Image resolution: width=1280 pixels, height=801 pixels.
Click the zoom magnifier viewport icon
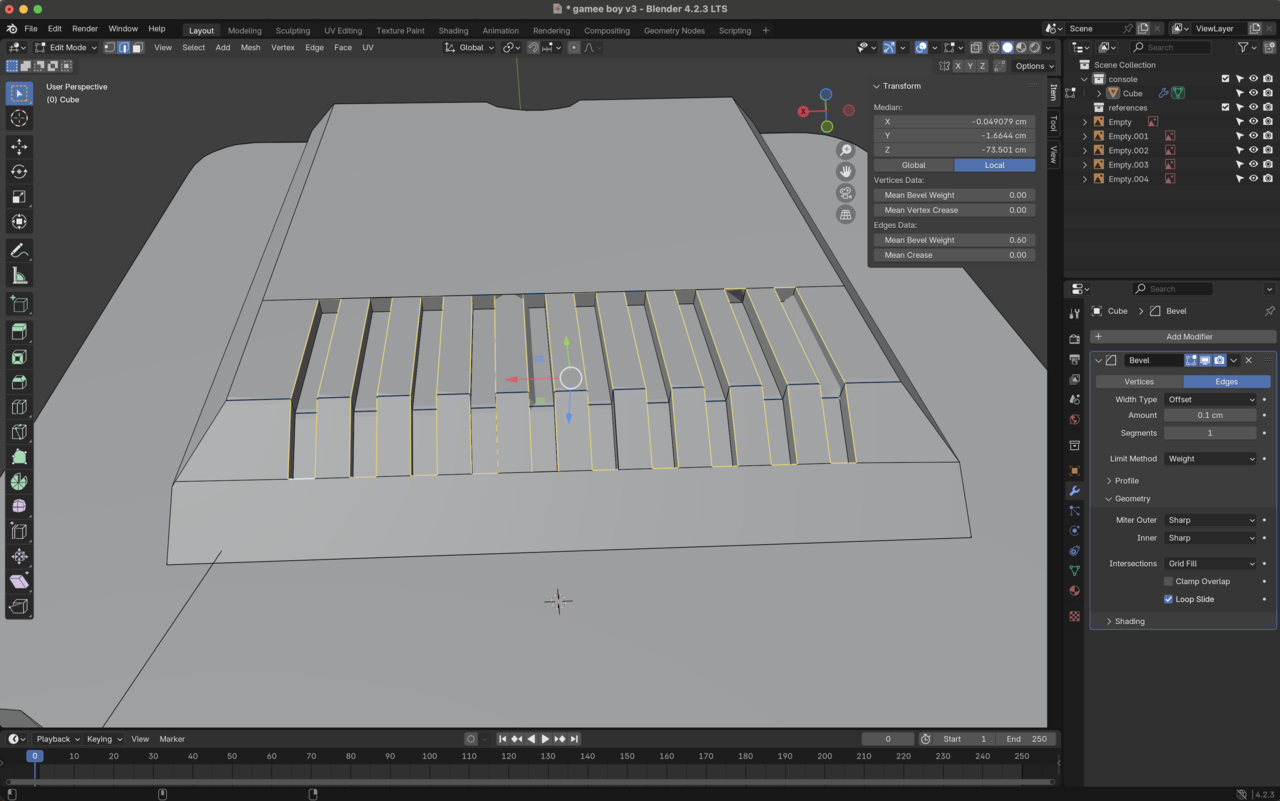pyautogui.click(x=846, y=150)
